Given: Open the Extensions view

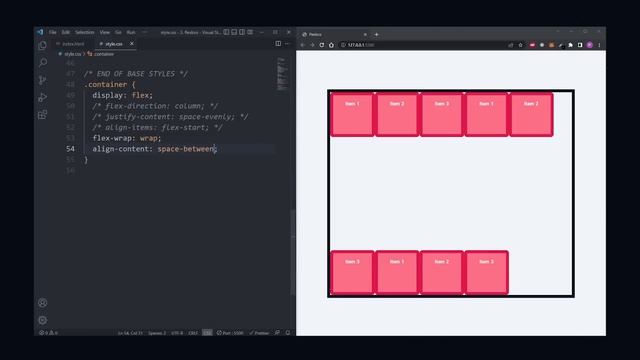Looking at the screenshot, I should [42, 115].
